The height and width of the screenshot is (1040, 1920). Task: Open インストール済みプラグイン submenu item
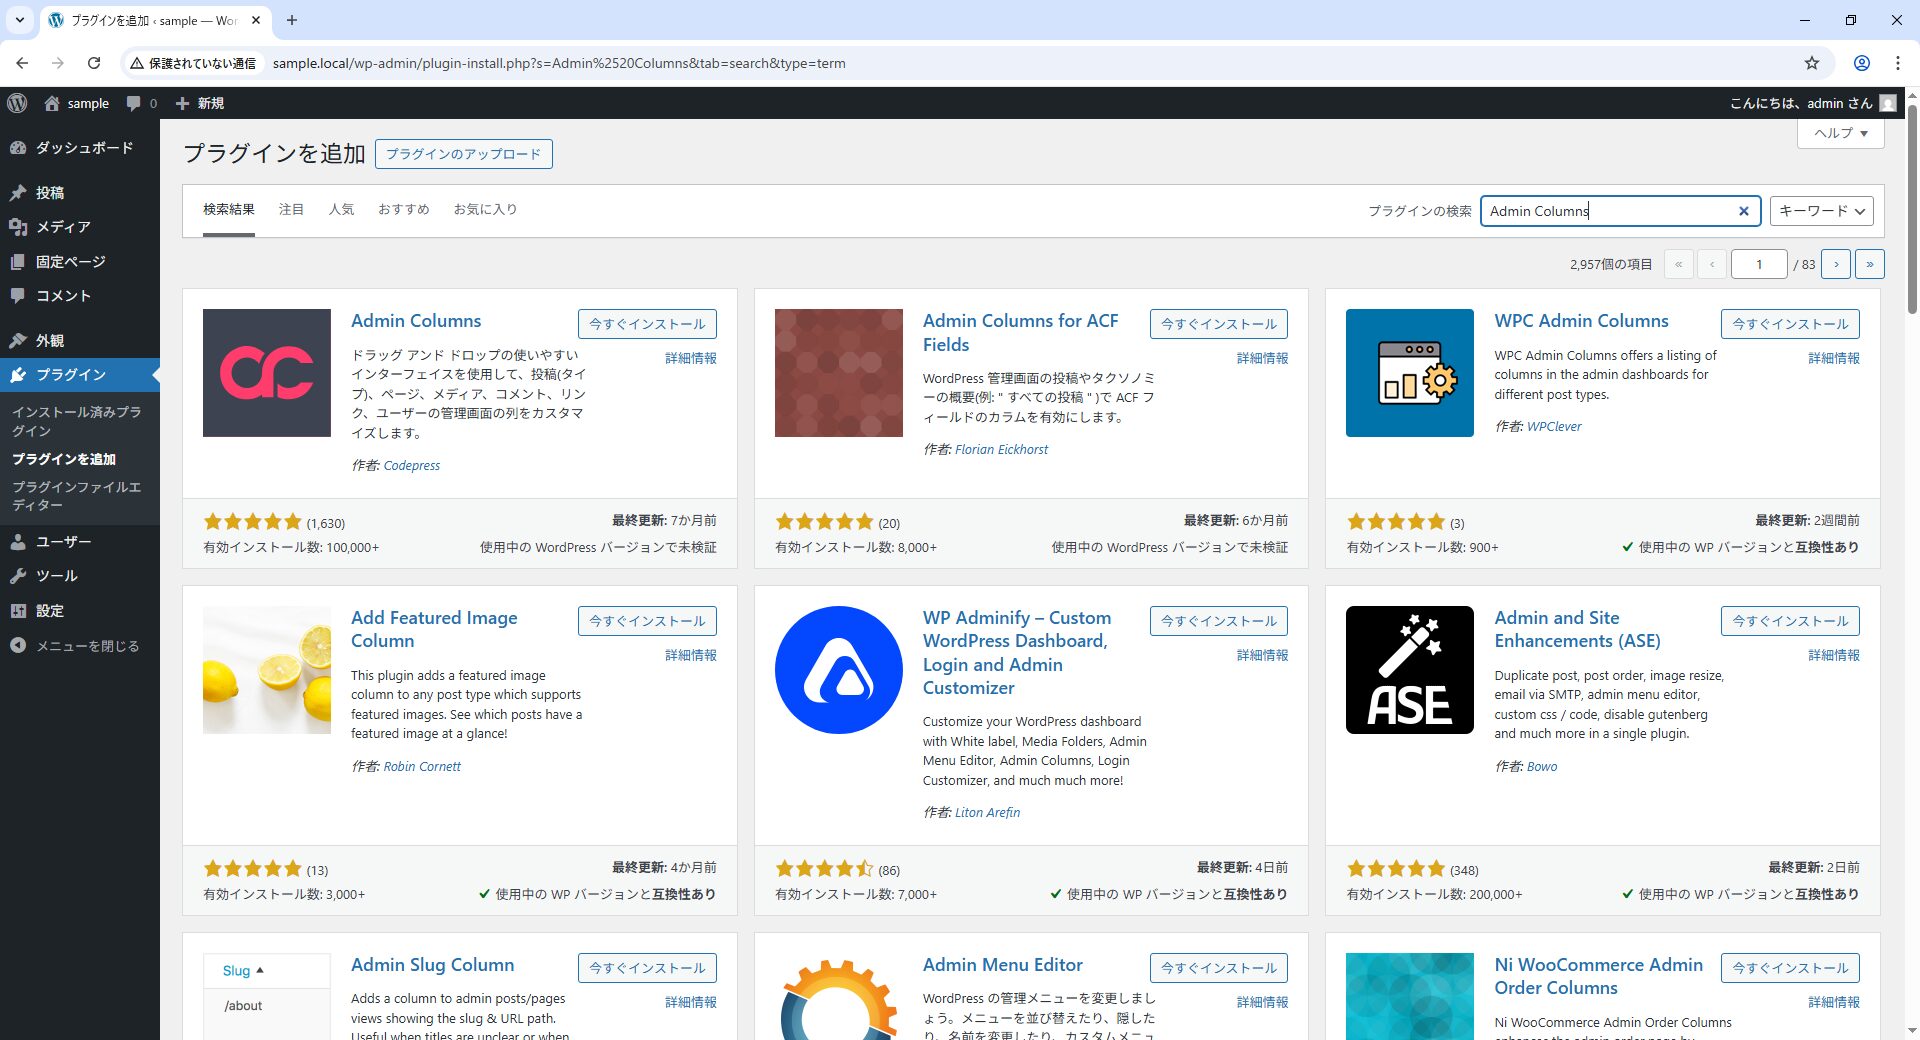76,421
